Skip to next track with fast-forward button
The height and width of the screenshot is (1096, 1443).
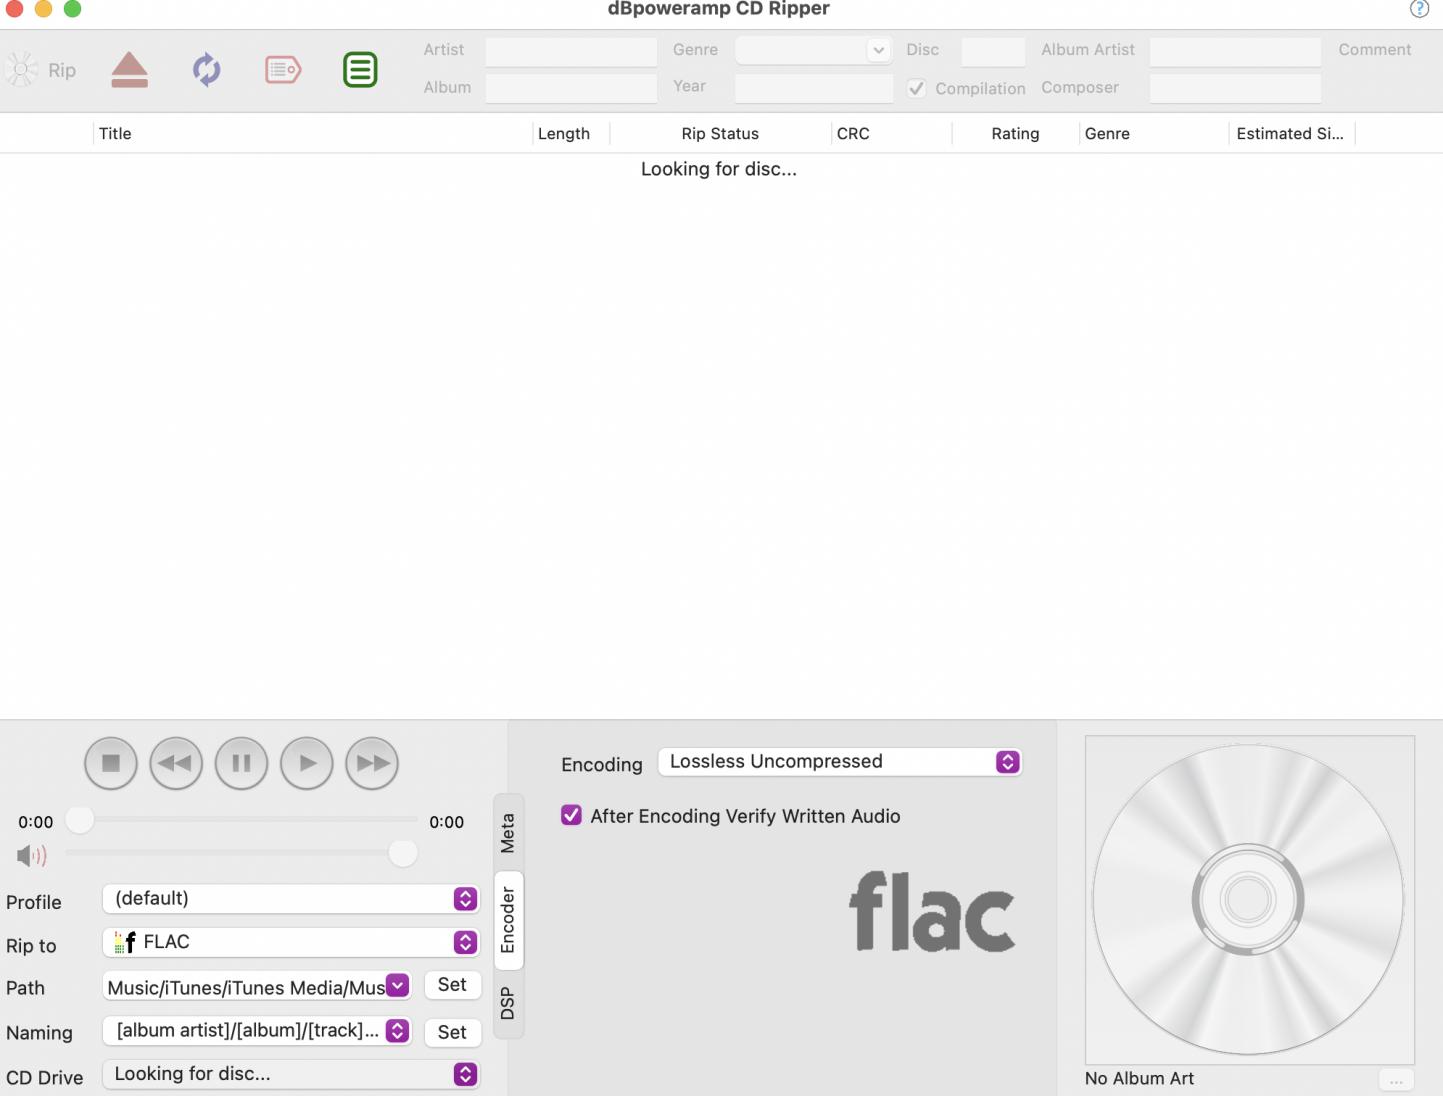[372, 763]
